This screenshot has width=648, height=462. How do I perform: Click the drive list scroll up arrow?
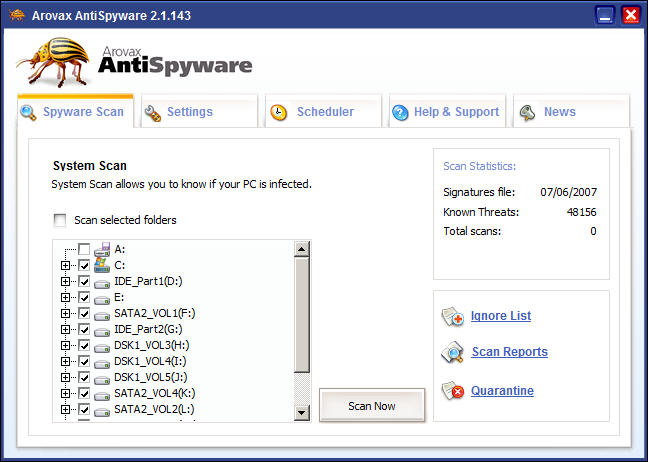302,249
